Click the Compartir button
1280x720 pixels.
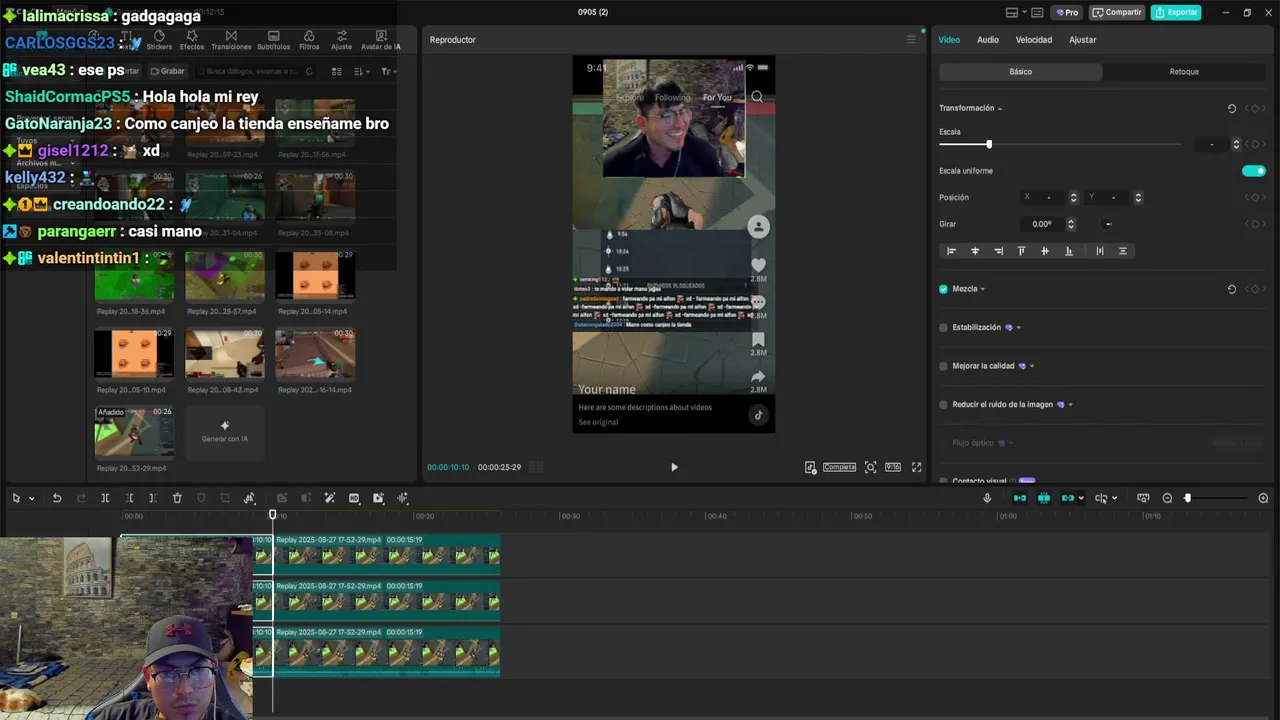(1116, 12)
